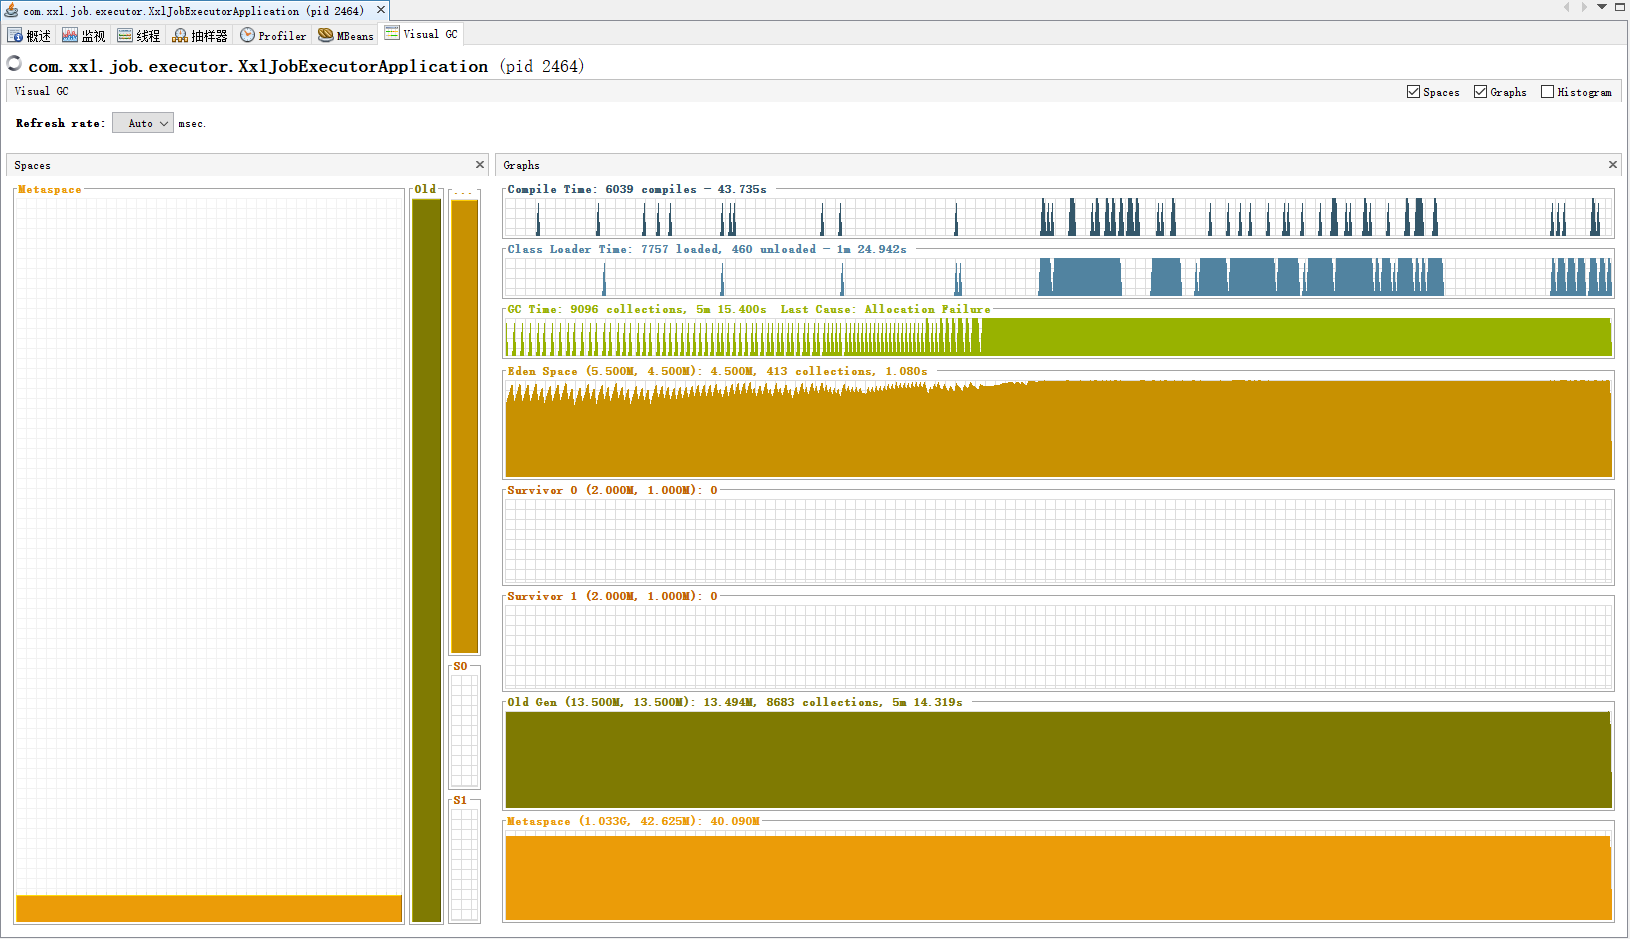Close the Graphs panel

click(x=1612, y=165)
